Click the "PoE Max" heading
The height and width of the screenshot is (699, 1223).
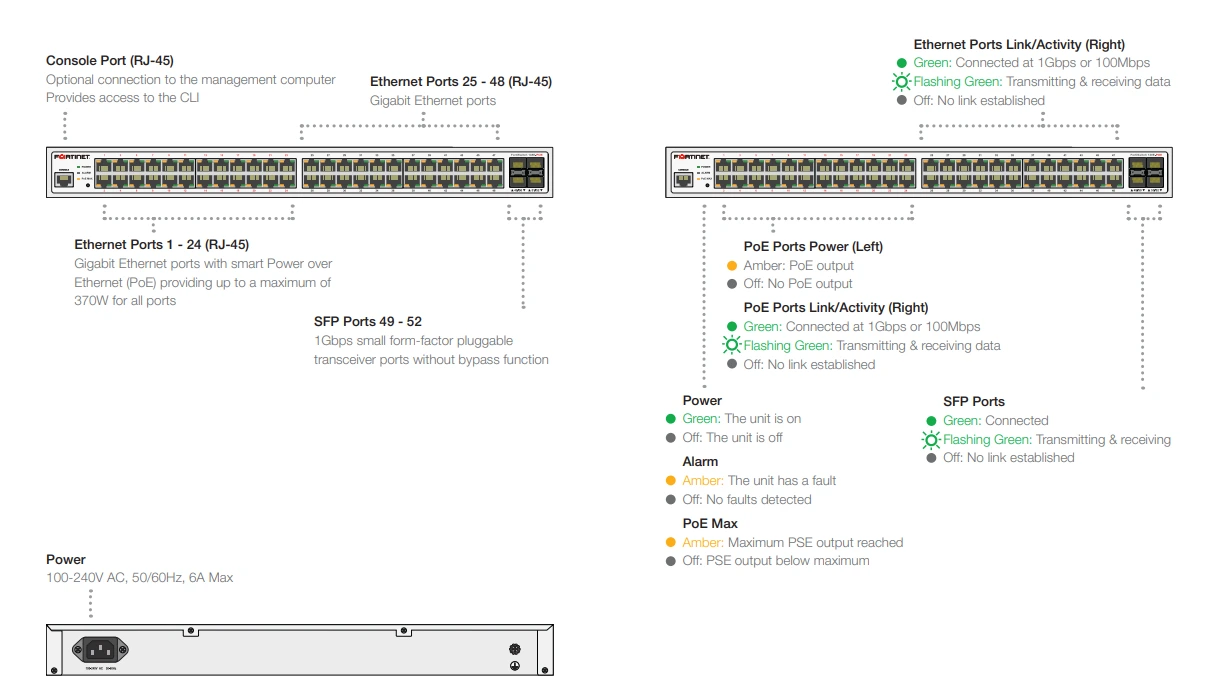(x=710, y=524)
